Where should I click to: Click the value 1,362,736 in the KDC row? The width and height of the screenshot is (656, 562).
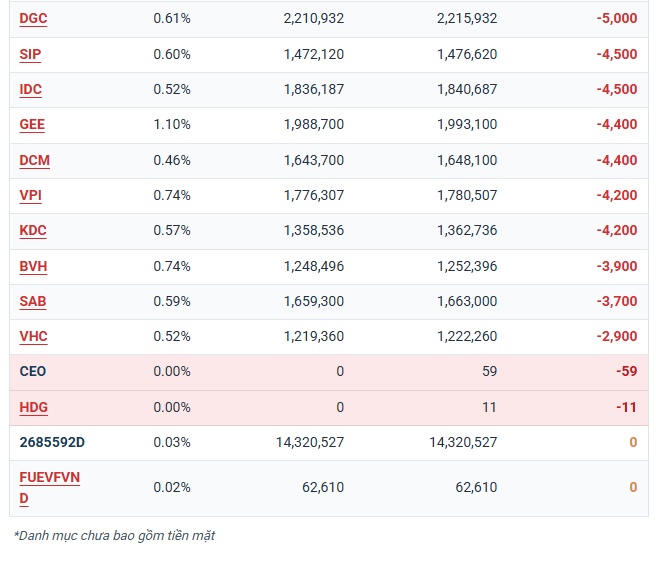pyautogui.click(x=467, y=231)
